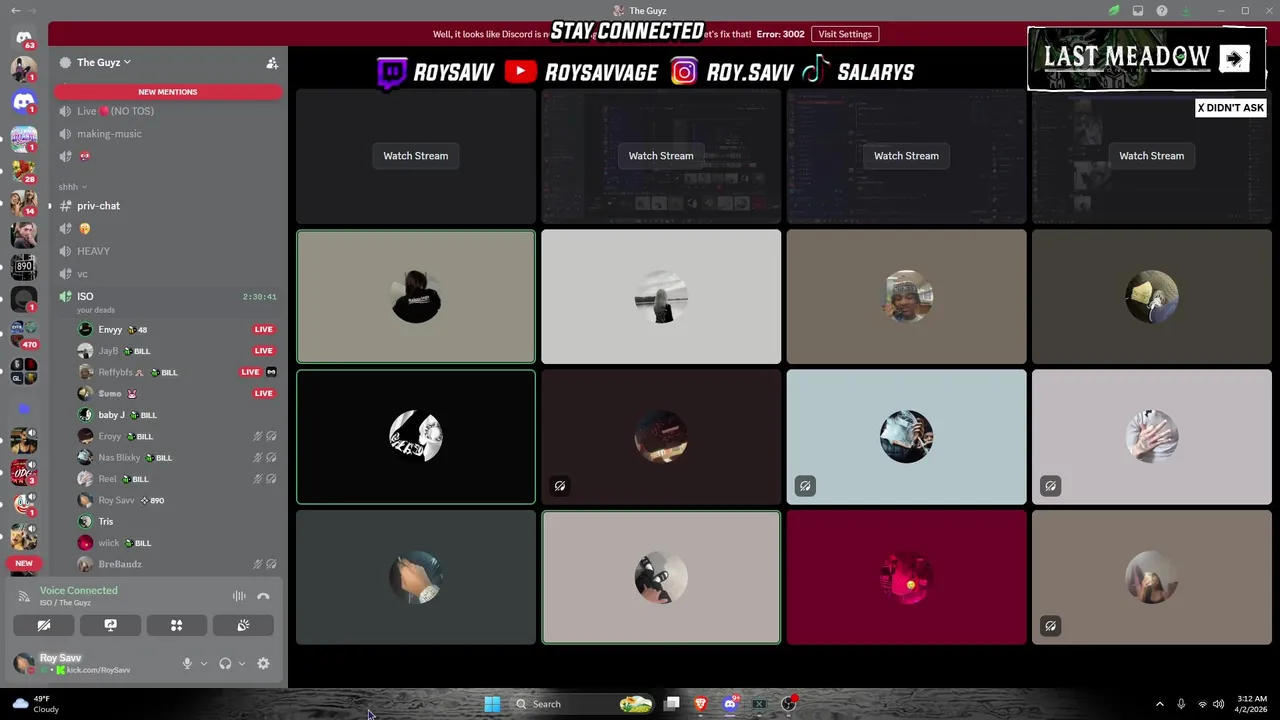Viewport: 1280px width, 720px height.
Task: Disconnect from voice with hang-up icon
Action: (263, 596)
